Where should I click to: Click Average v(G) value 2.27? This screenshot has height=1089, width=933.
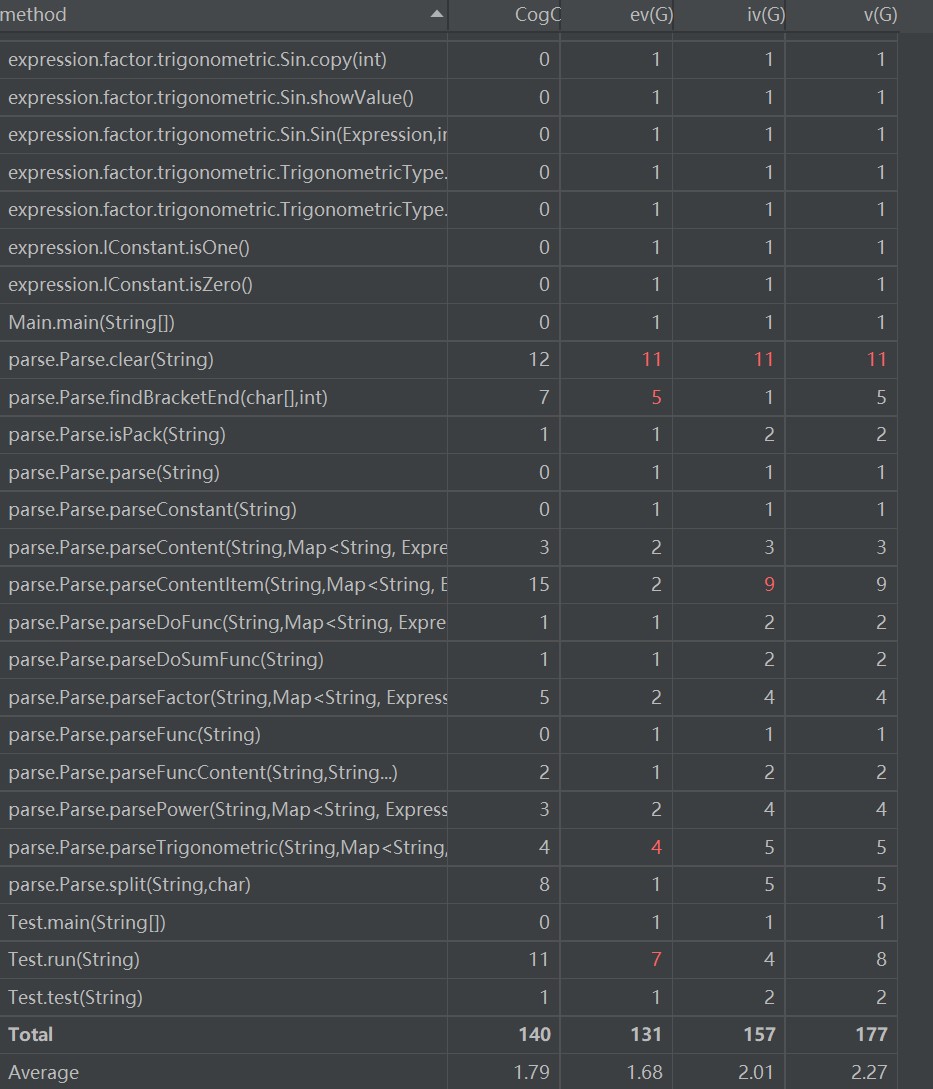coord(869,1072)
